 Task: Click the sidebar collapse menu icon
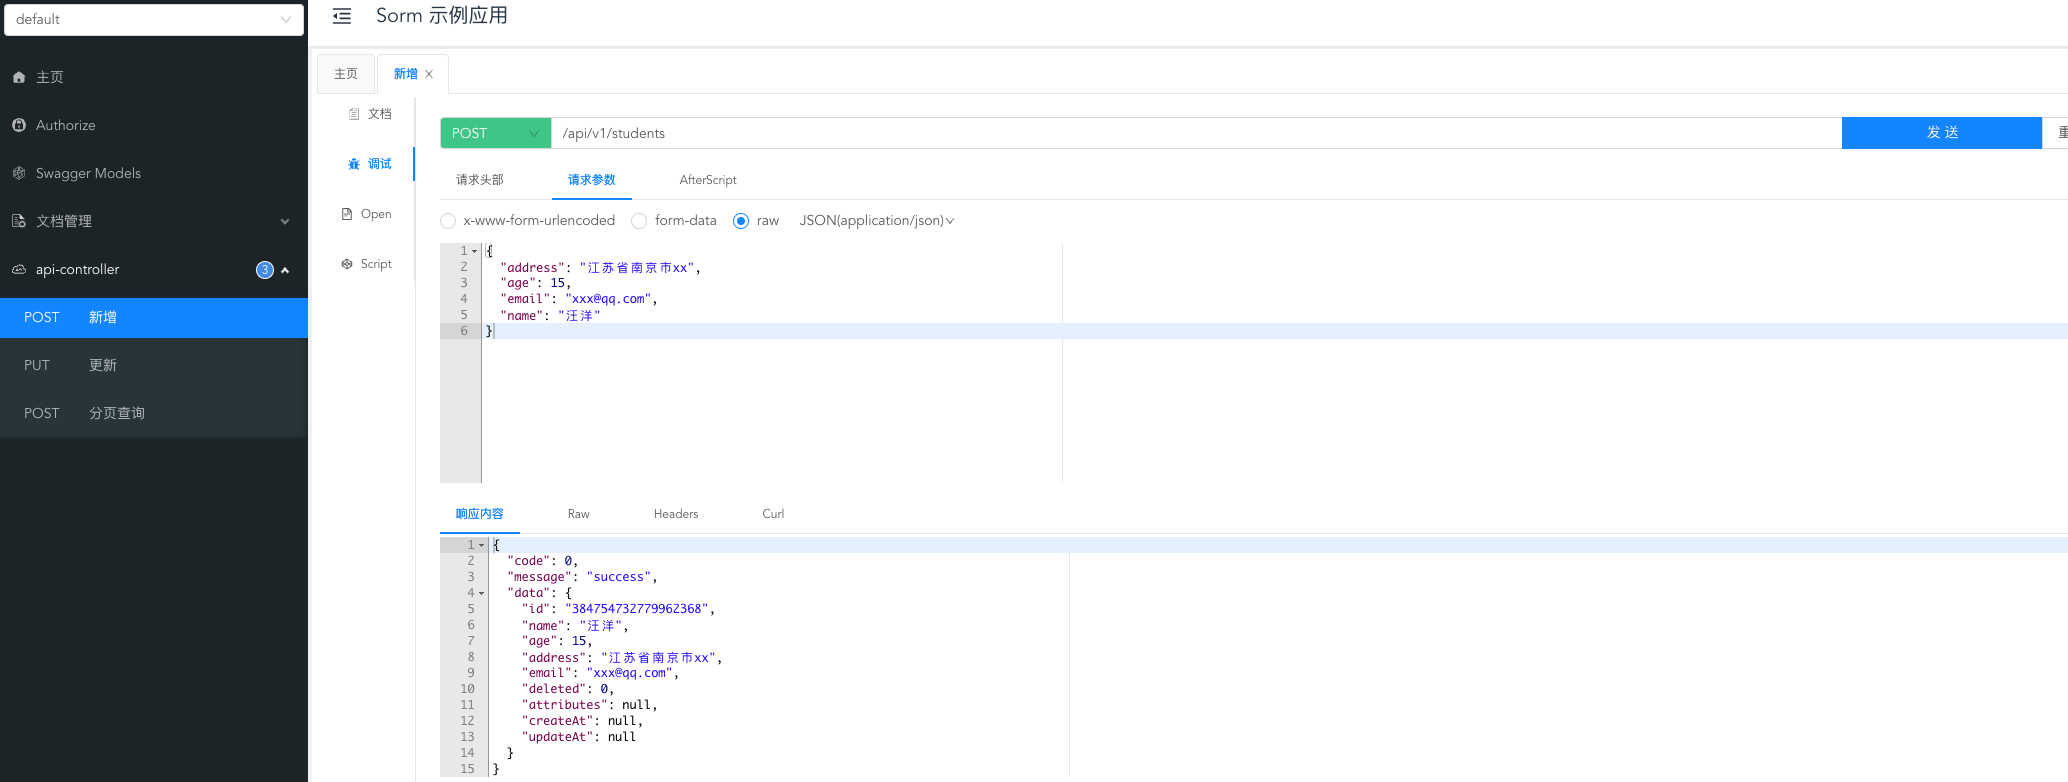[x=342, y=16]
